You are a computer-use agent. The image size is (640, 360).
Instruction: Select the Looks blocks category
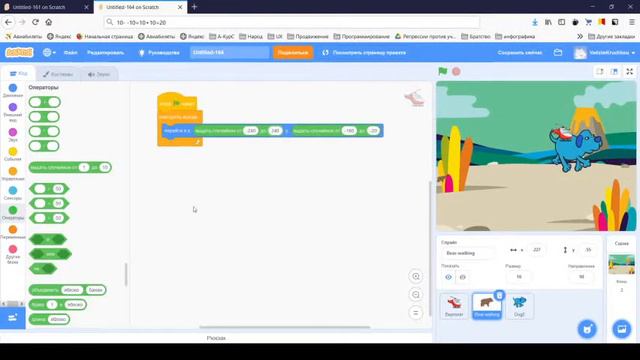[x=13, y=112]
